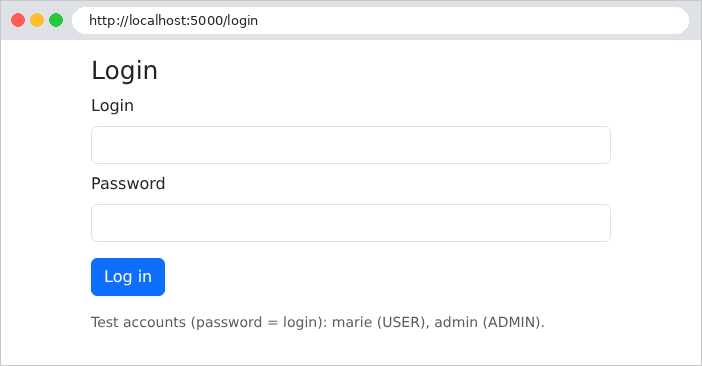
Task: Click the localhost hostname in the address bar
Action: click(x=158, y=21)
